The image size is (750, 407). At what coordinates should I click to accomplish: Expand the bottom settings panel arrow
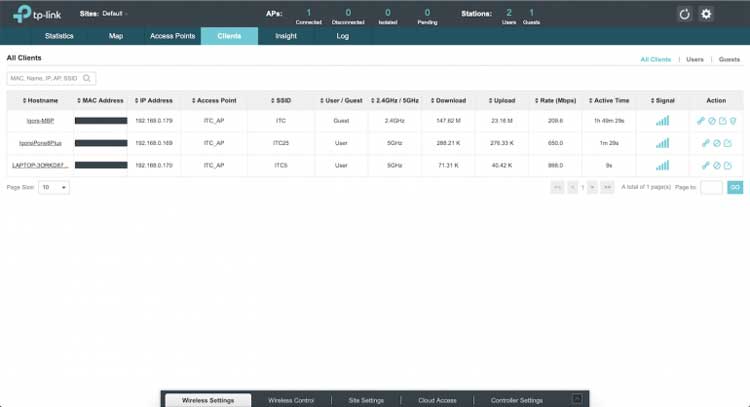pyautogui.click(x=576, y=400)
